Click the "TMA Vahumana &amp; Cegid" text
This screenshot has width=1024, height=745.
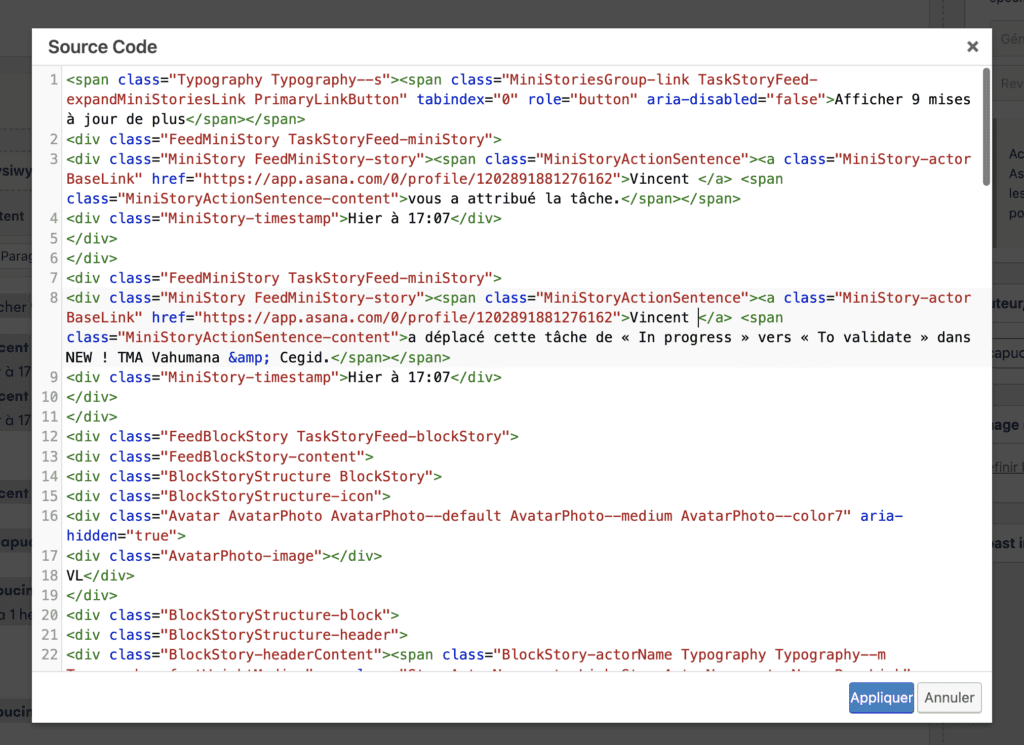232,357
